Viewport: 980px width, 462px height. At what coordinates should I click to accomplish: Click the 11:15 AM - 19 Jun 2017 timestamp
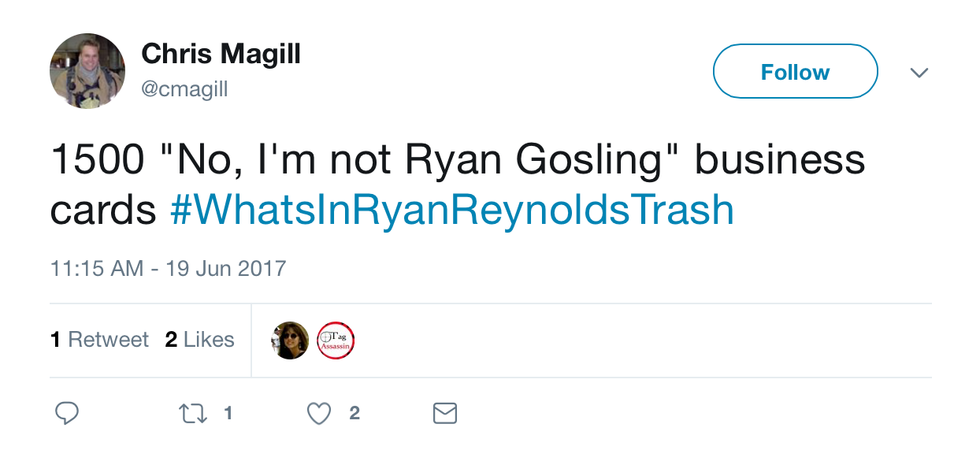pos(168,269)
